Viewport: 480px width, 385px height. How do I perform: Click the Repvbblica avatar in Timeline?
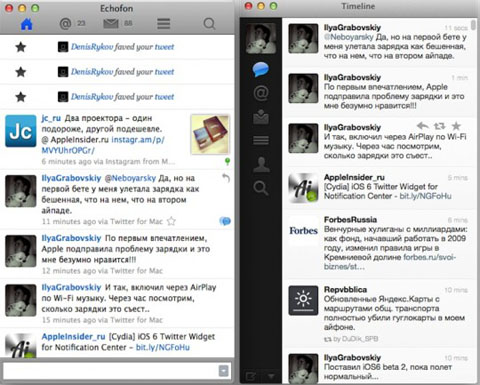click(303, 300)
